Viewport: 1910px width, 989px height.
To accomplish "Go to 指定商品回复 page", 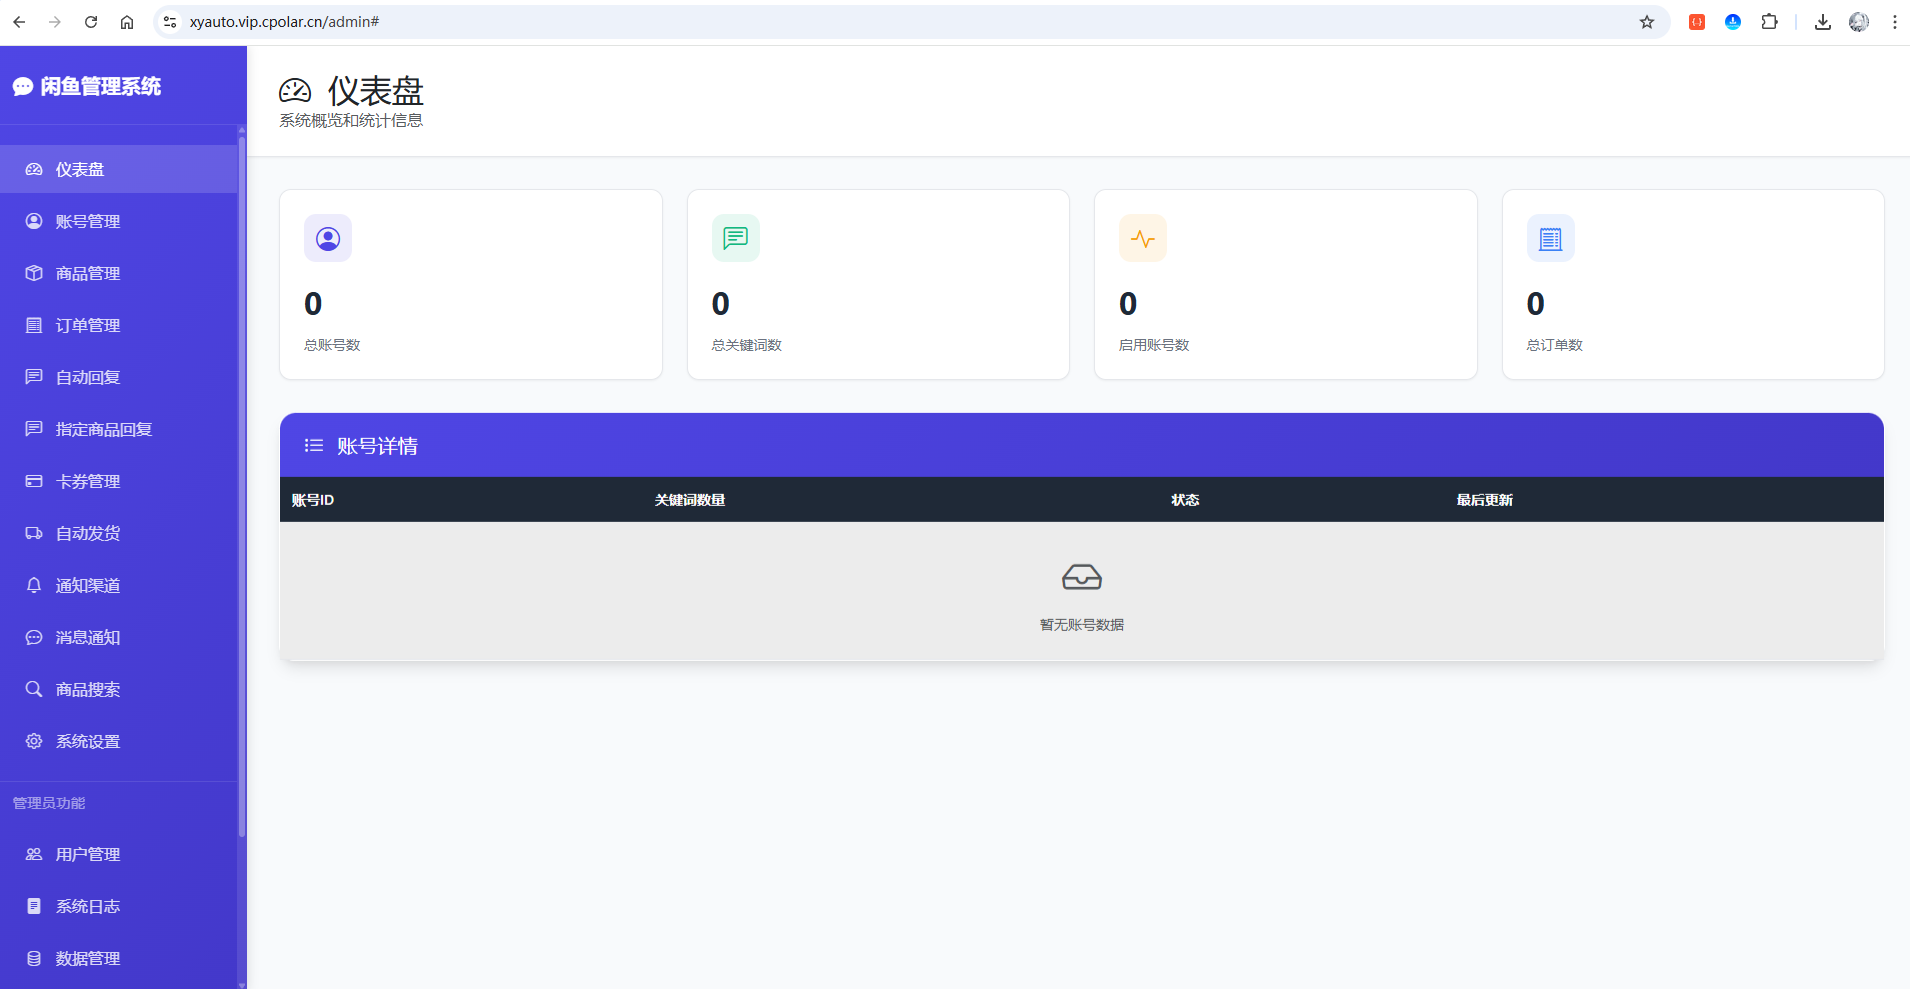I will pos(119,429).
